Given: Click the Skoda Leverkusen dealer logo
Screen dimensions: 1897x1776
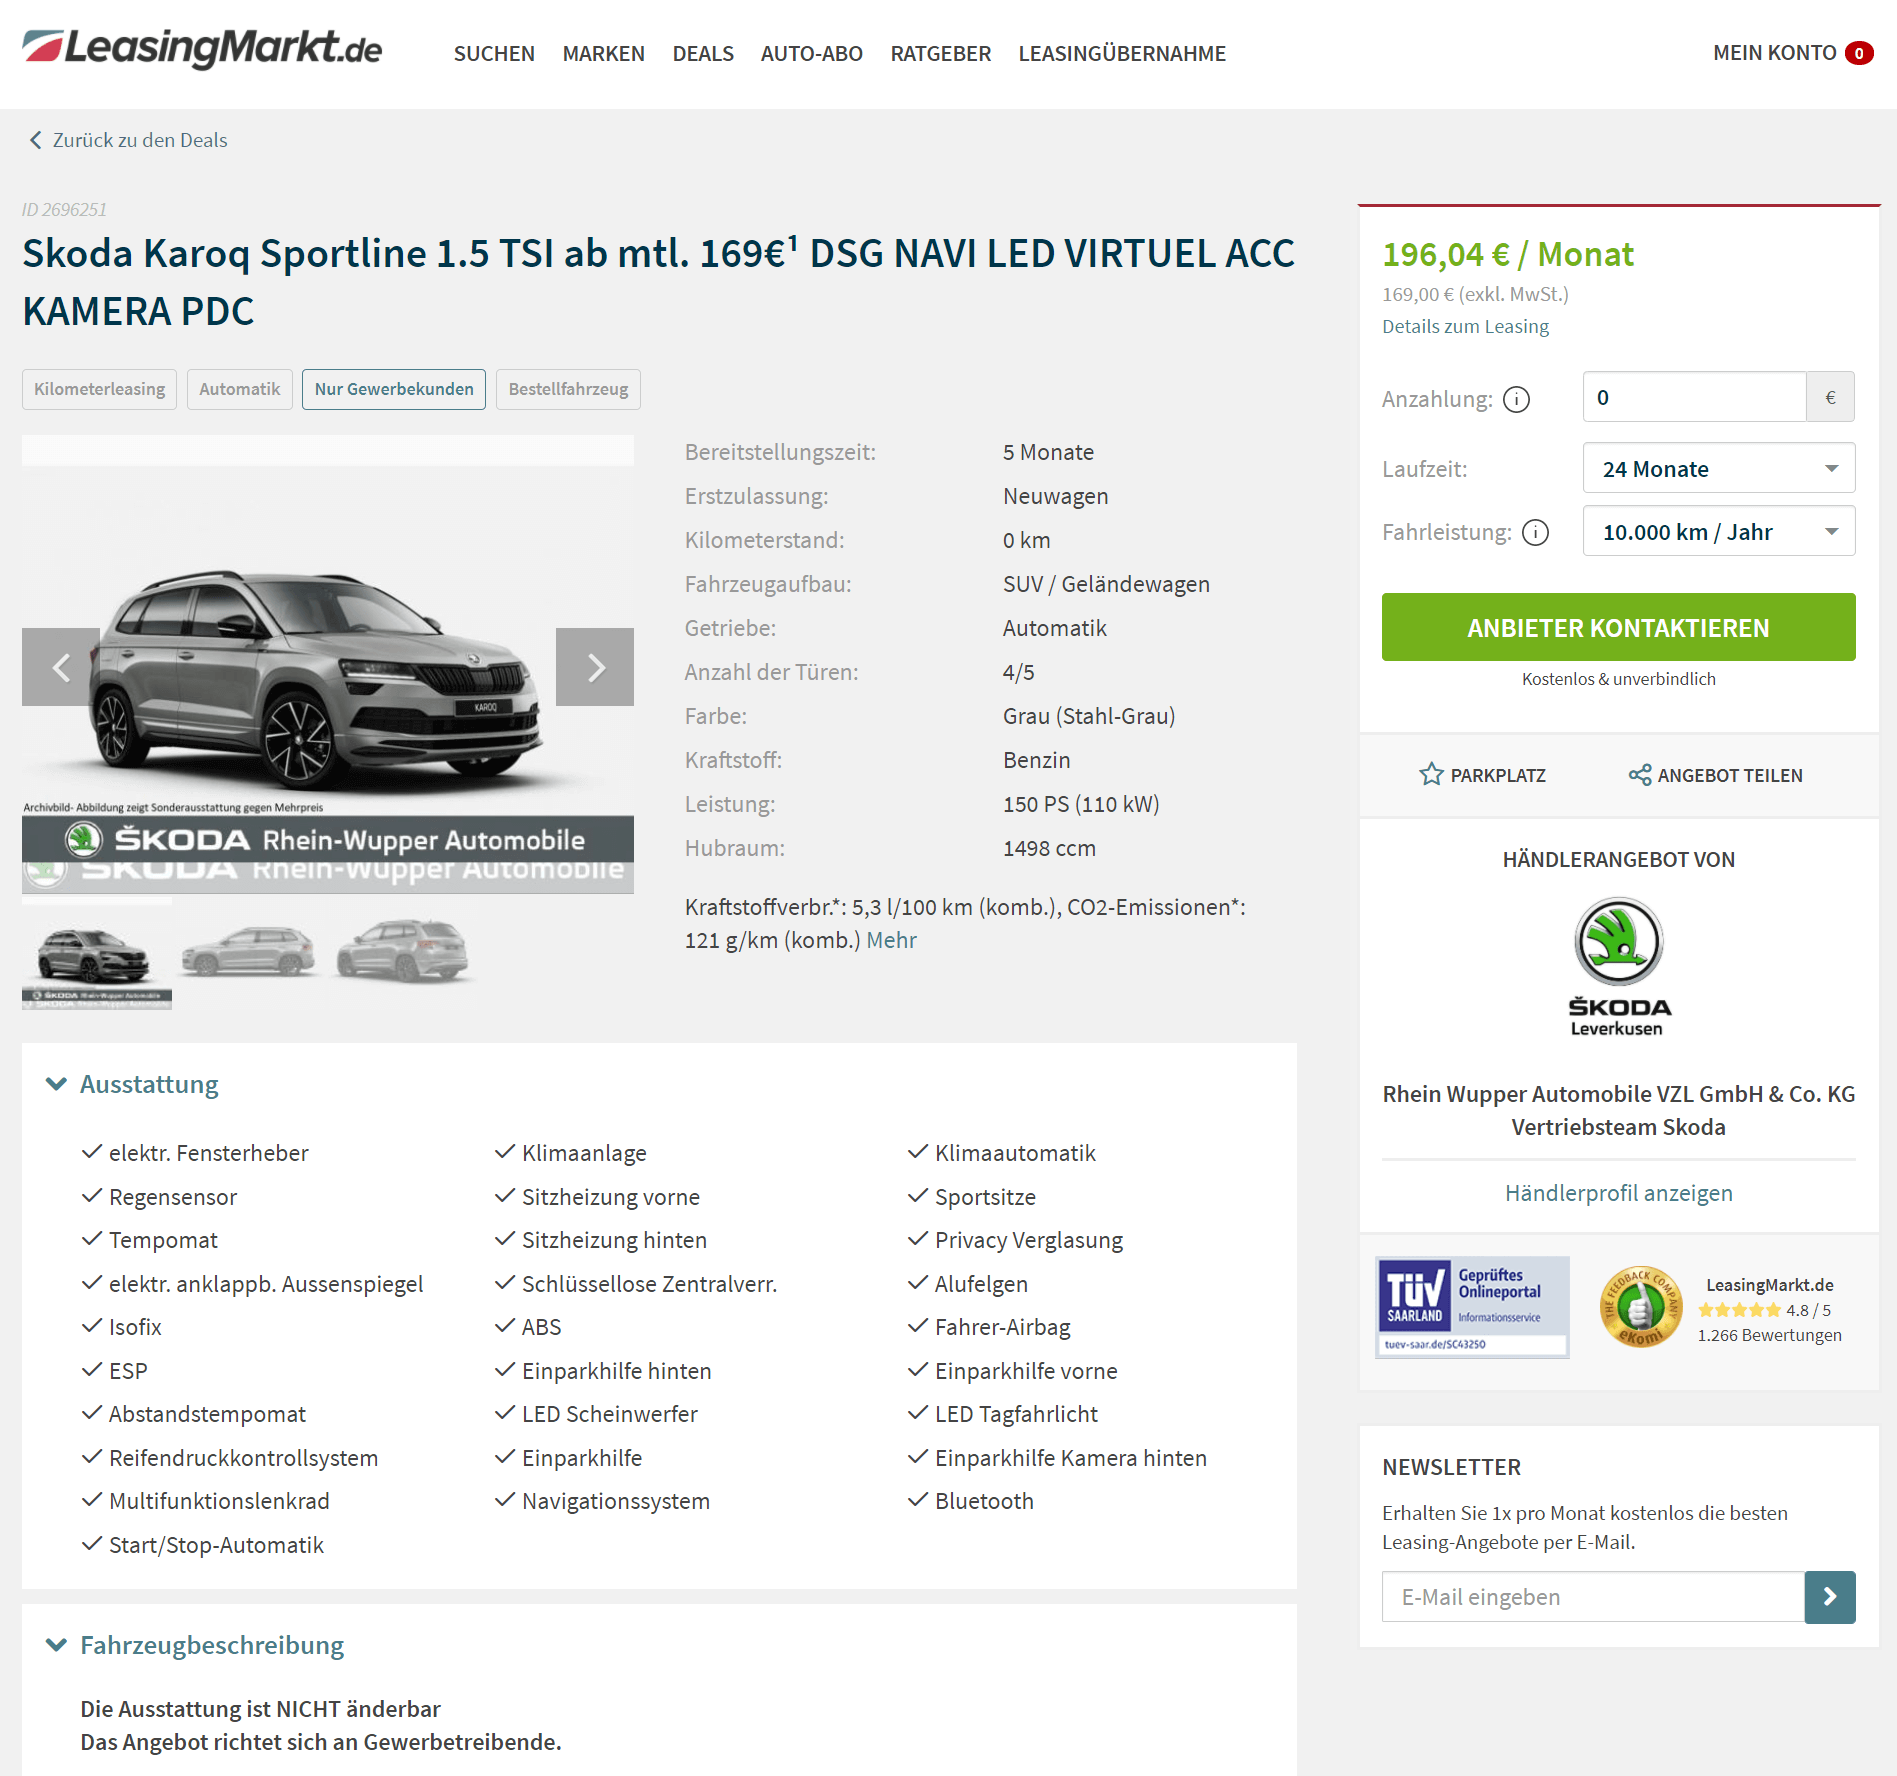Looking at the screenshot, I should (1618, 967).
